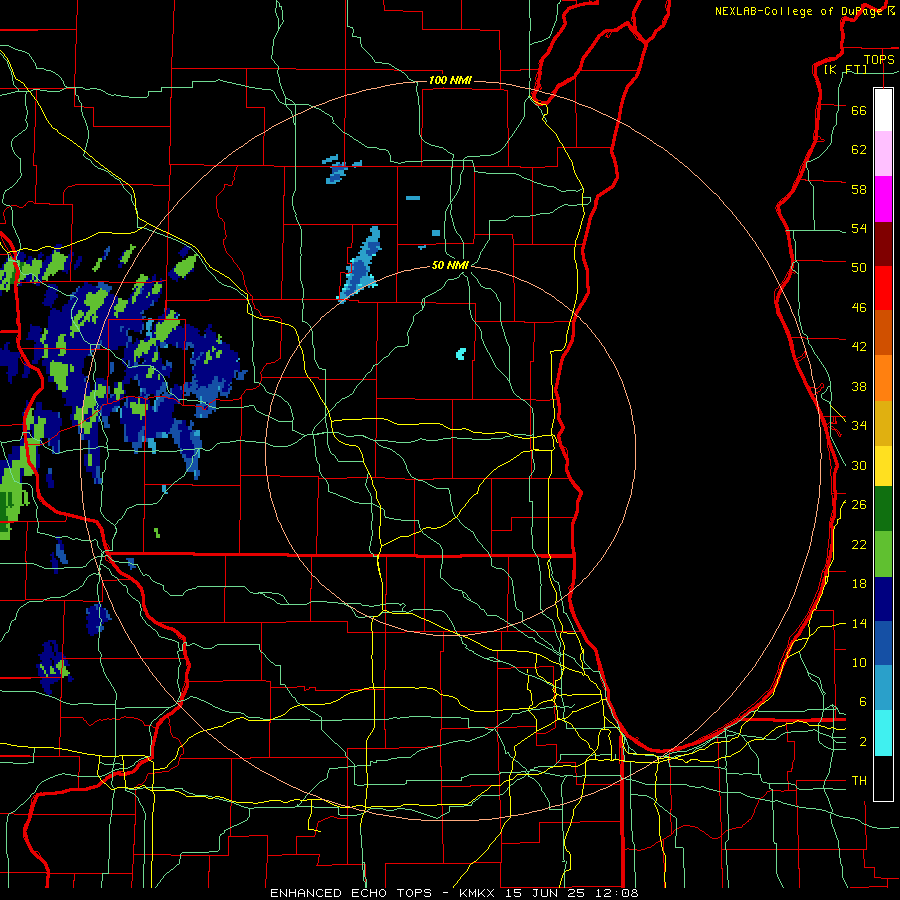Image resolution: width=900 pixels, height=900 pixels.
Task: Select the magenta legend swatch
Action: pyautogui.click(x=883, y=199)
